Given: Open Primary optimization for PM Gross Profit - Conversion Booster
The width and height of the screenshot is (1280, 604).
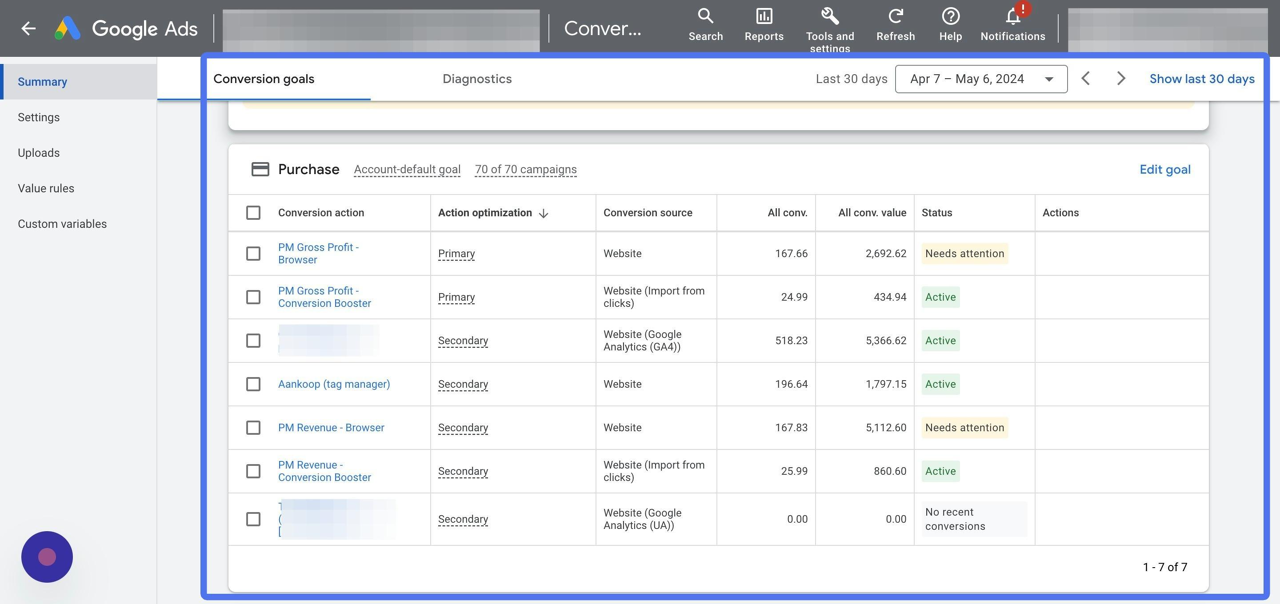Looking at the screenshot, I should click(456, 297).
